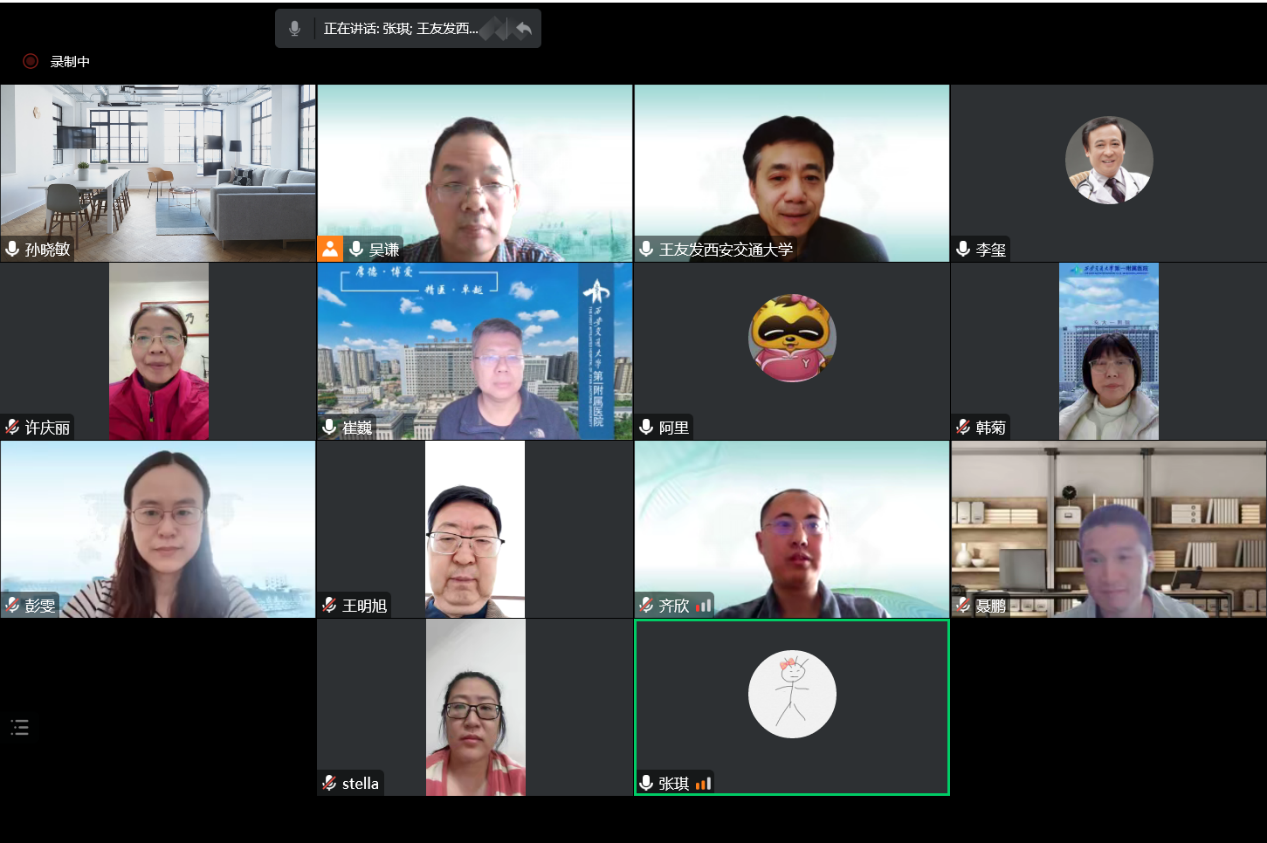The height and width of the screenshot is (843, 1267).
Task: Select stella's video tile
Action: pos(475,707)
